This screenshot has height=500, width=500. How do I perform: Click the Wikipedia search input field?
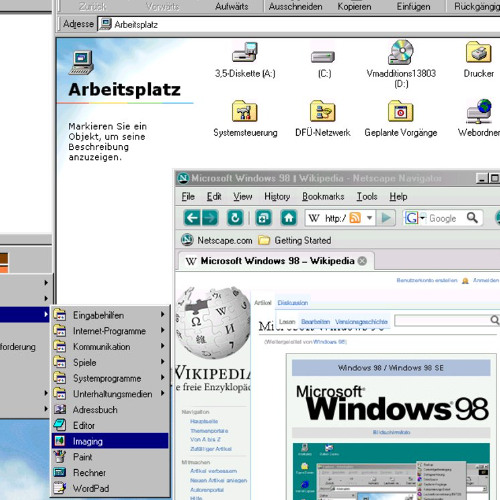pyautogui.click(x=442, y=320)
